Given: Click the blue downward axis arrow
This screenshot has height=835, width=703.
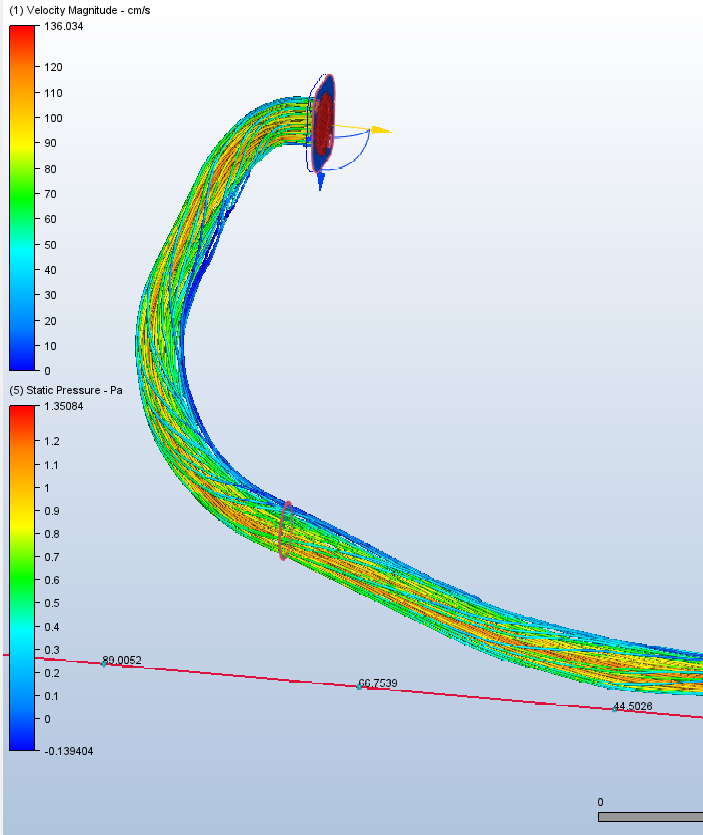Looking at the screenshot, I should tap(321, 182).
